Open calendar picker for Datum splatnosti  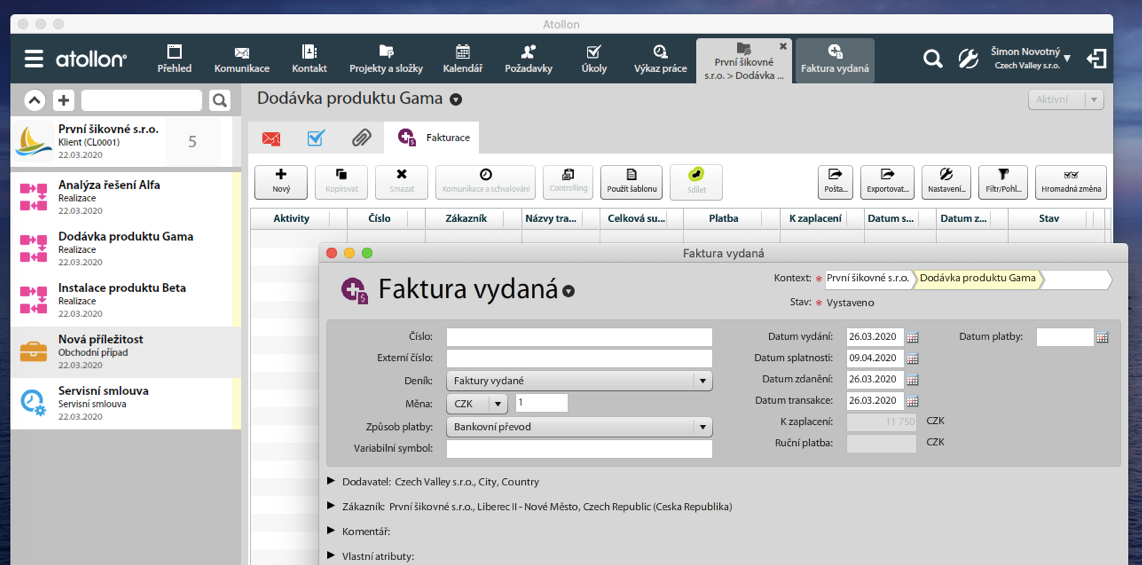[x=912, y=359]
